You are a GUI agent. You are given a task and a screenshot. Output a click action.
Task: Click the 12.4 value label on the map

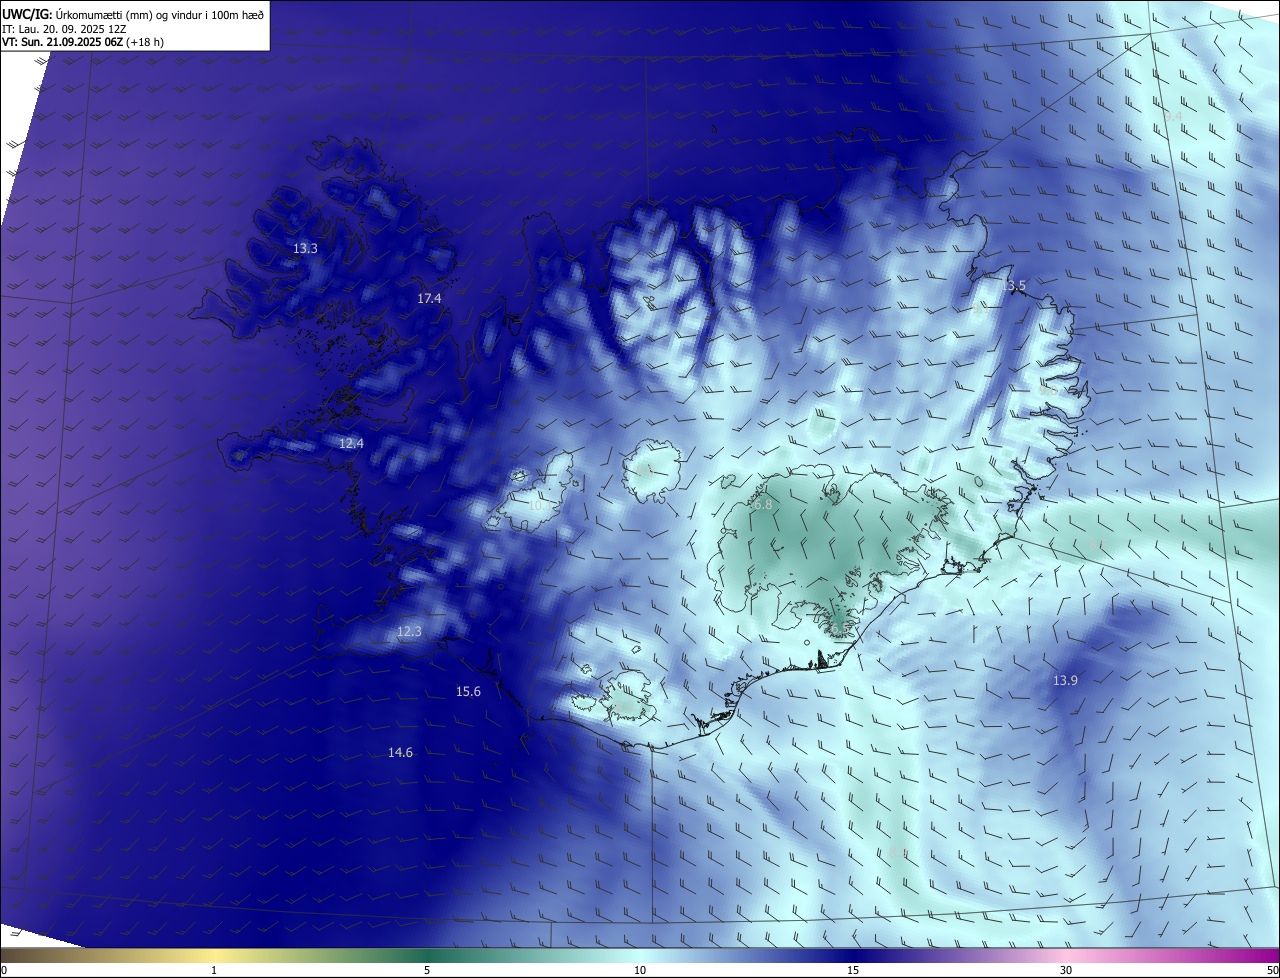coord(351,443)
